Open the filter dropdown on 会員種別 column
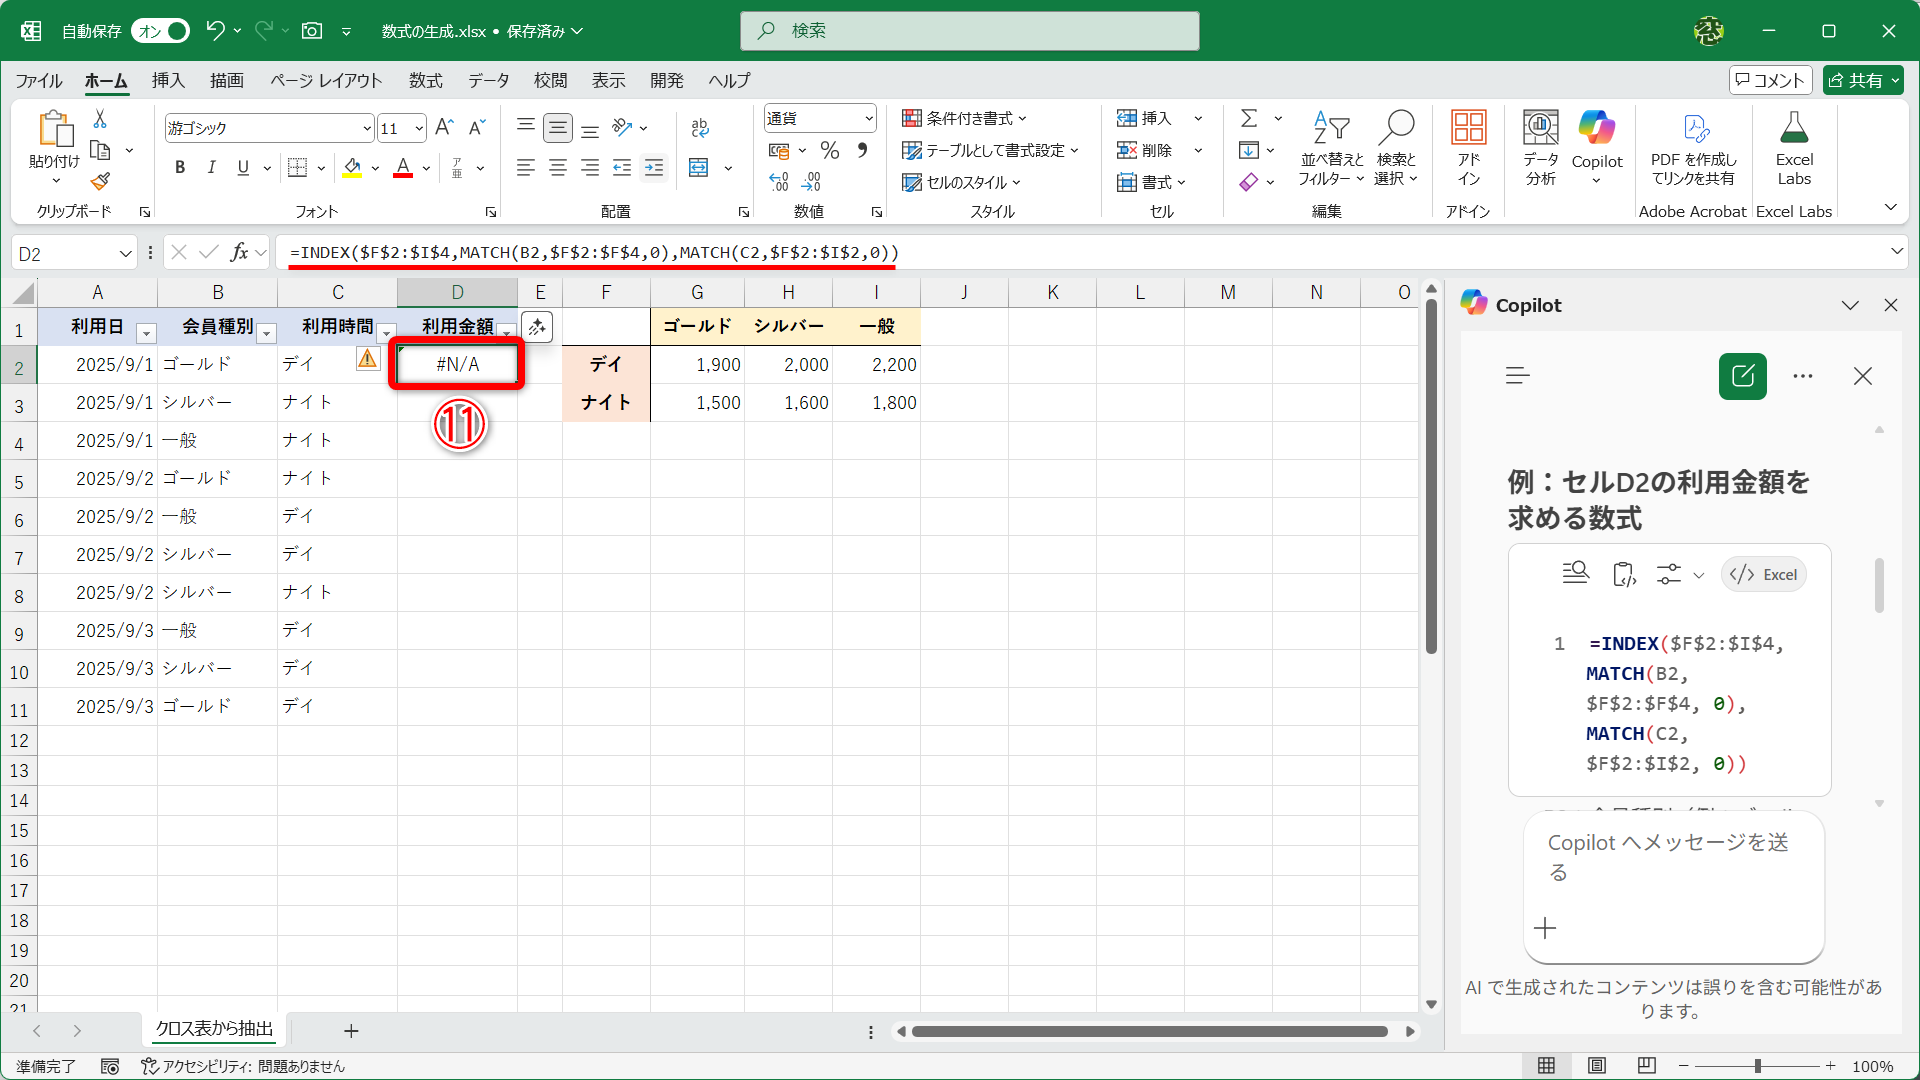 tap(266, 333)
